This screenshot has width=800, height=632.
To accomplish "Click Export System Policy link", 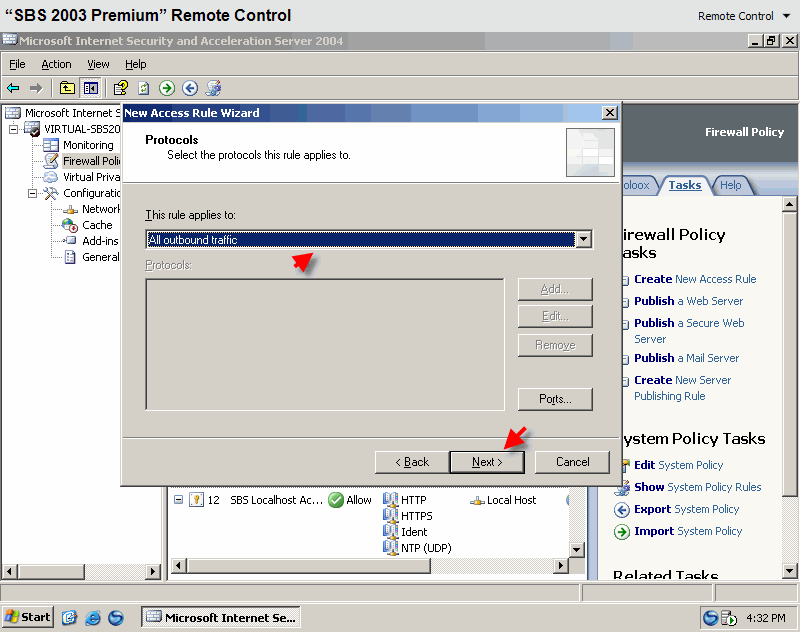I will [686, 509].
